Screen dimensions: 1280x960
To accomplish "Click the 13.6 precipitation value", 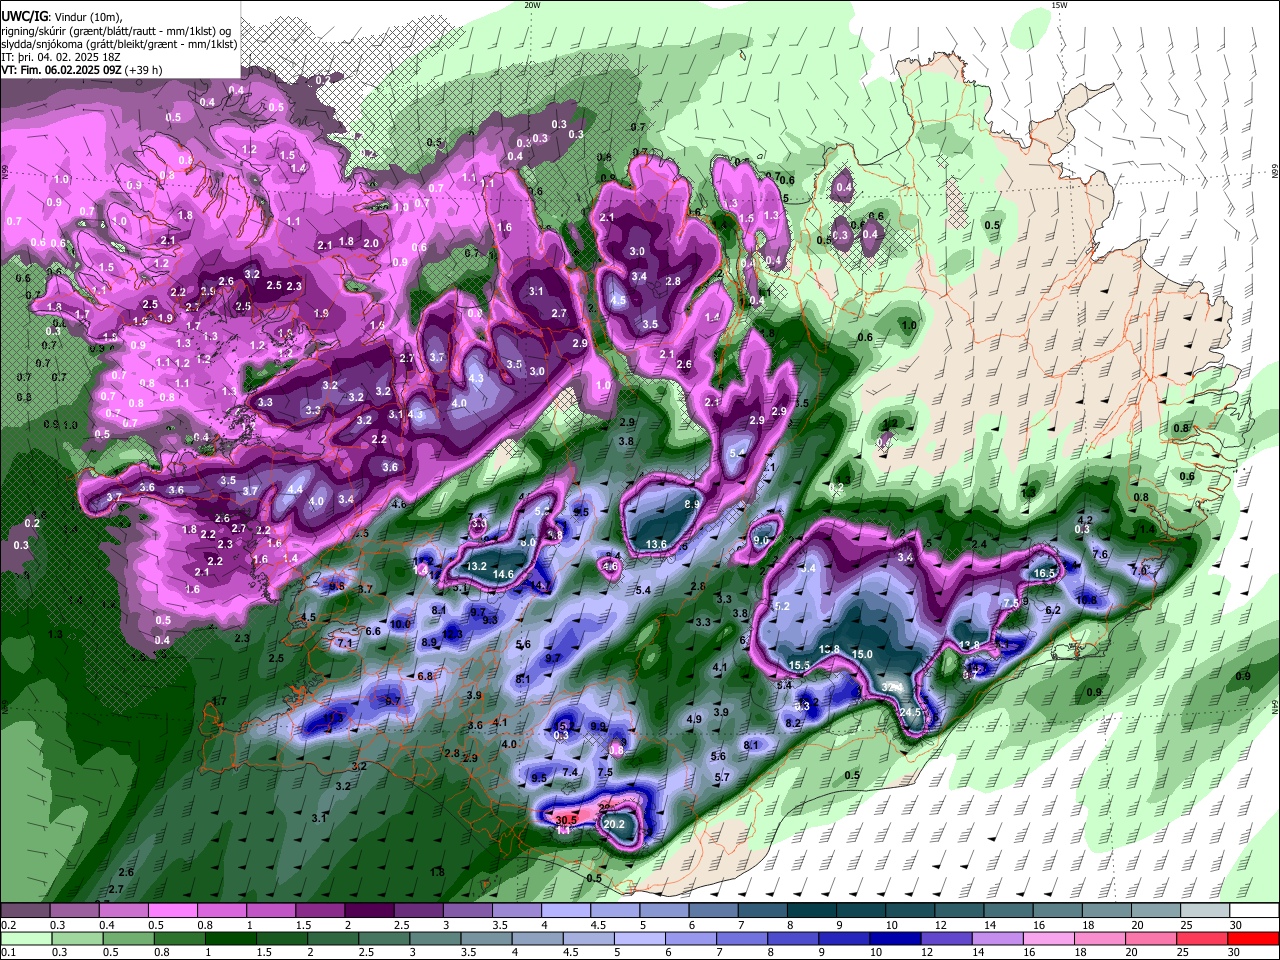I will pyautogui.click(x=656, y=544).
